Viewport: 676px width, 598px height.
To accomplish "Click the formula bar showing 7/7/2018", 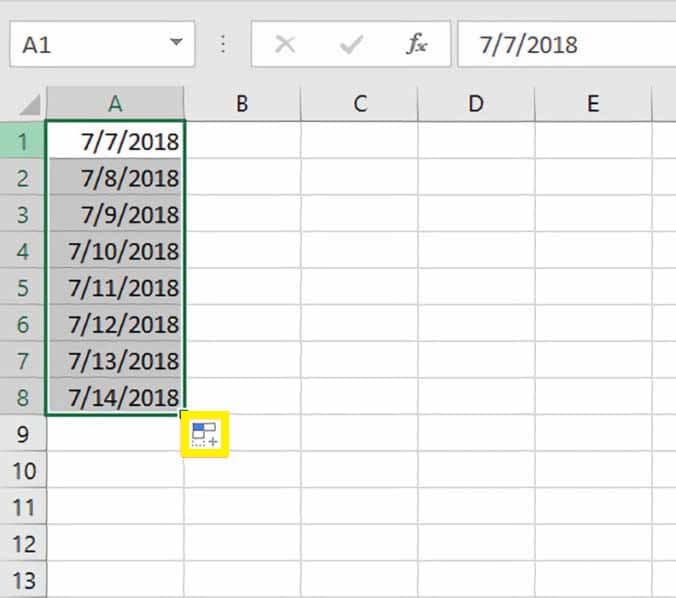I will (566, 44).
